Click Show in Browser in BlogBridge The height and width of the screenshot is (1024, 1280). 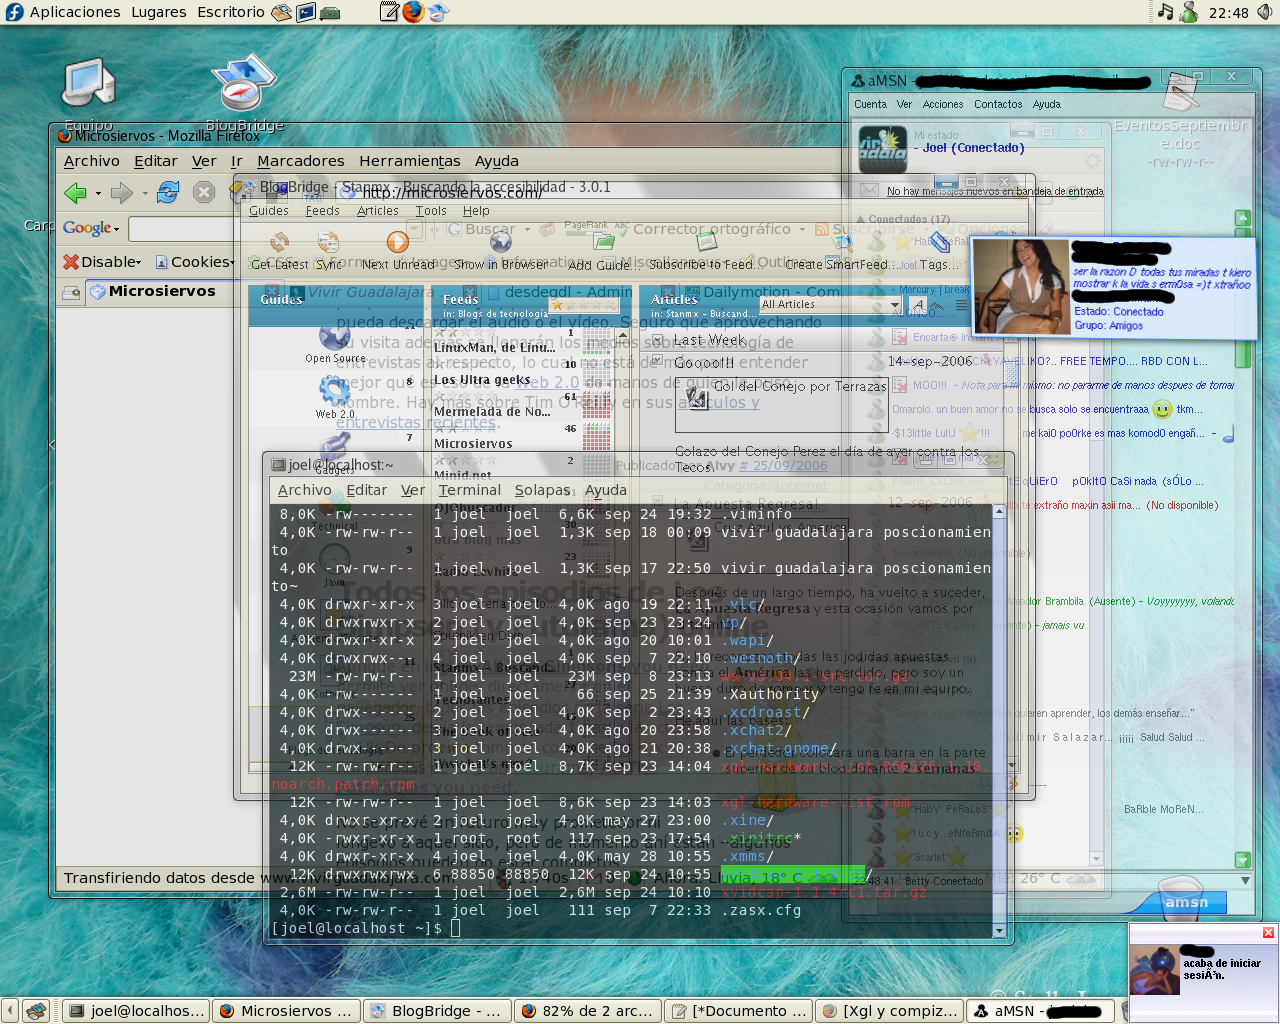coord(501,250)
